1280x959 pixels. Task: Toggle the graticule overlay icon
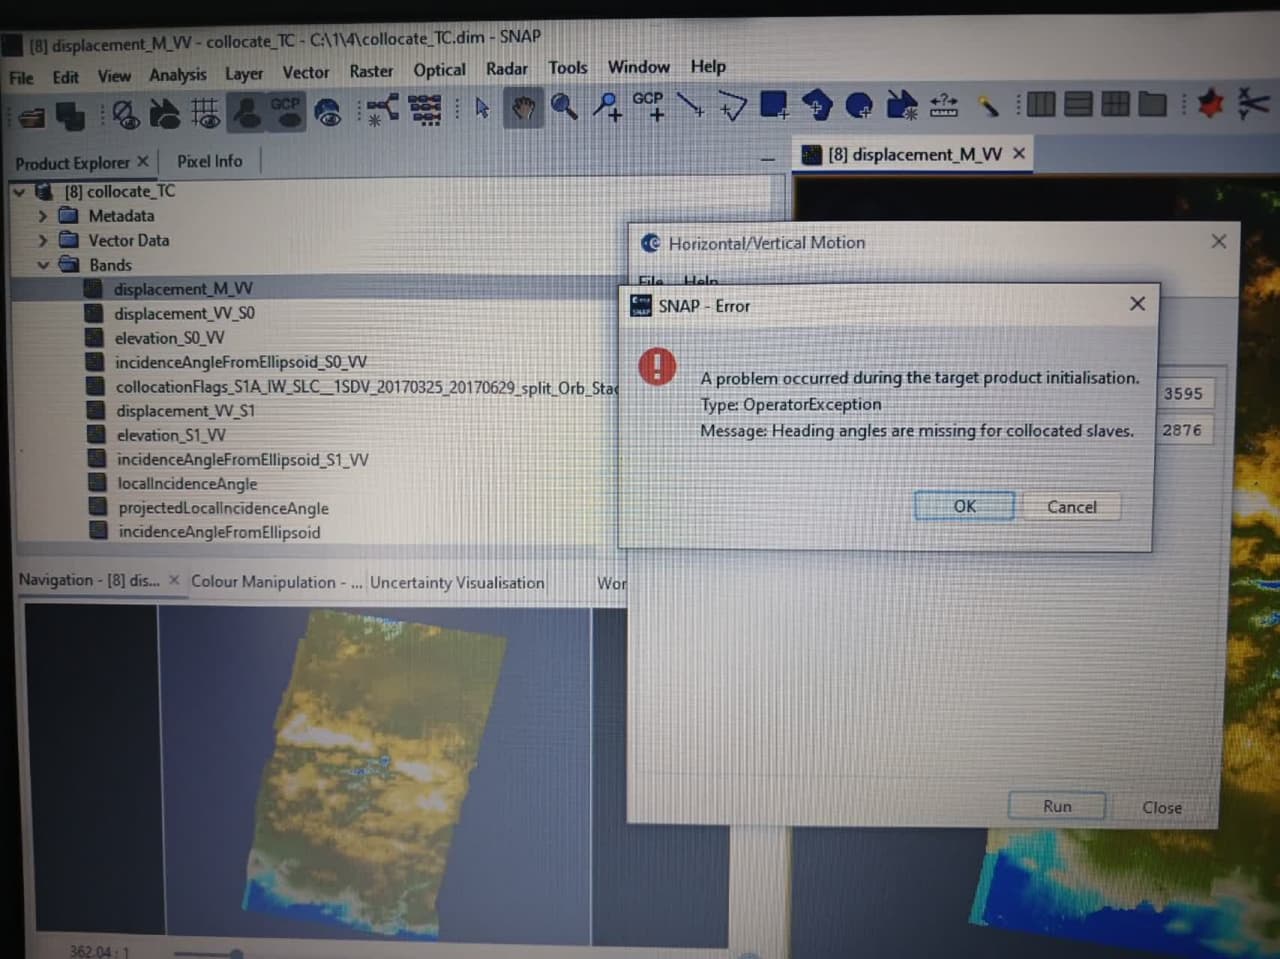pyautogui.click(x=205, y=113)
